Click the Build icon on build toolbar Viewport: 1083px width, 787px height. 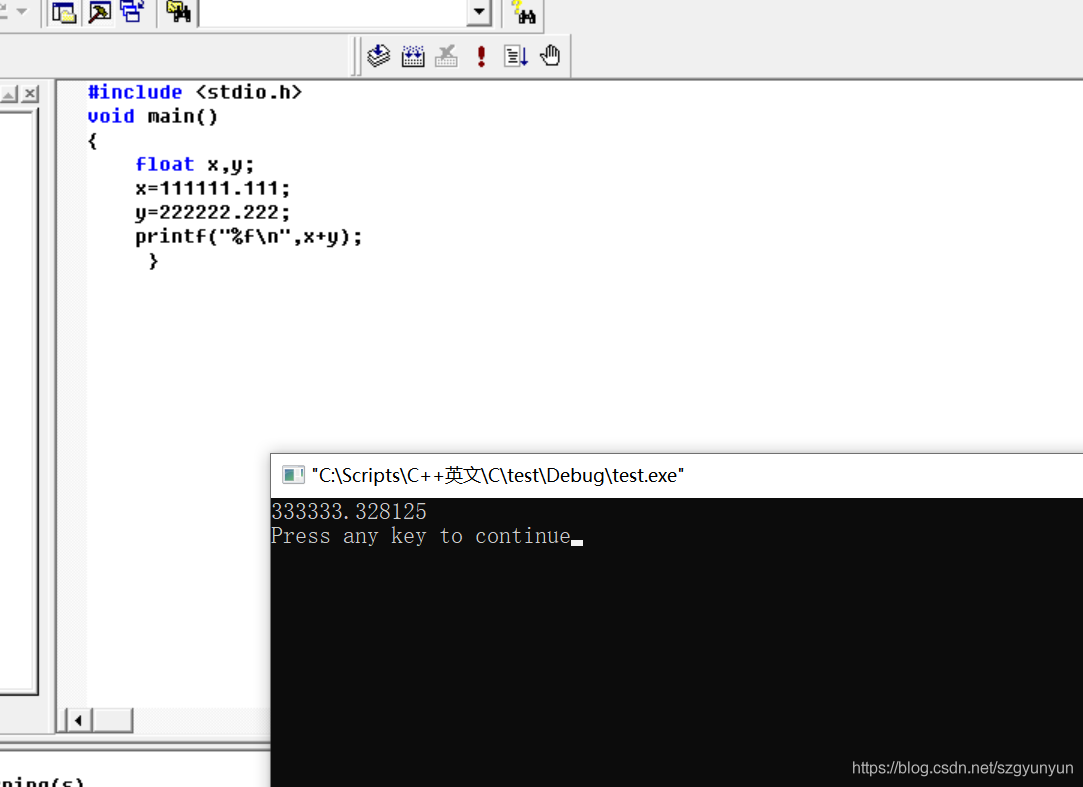click(x=413, y=55)
